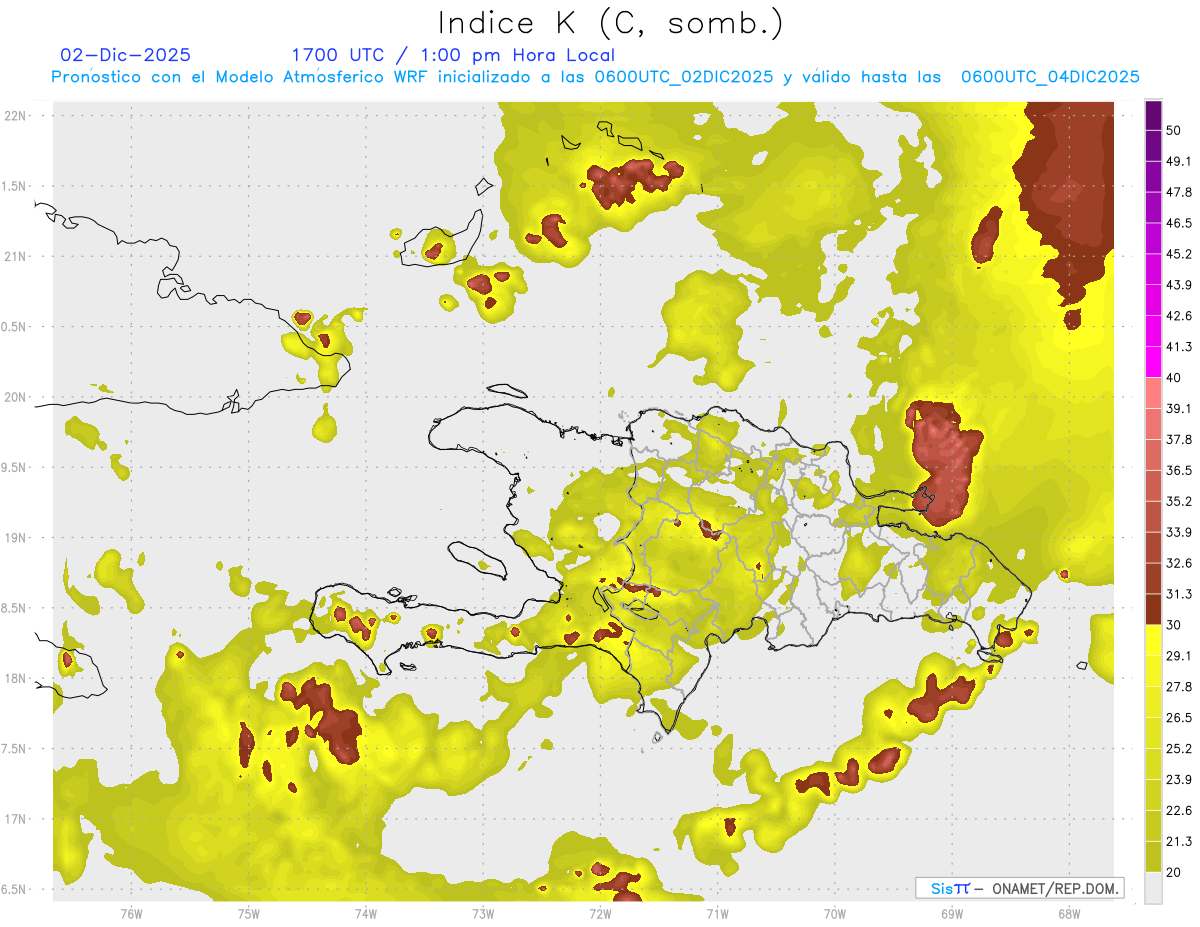Click the "21N" latitude label
Image resolution: width=1200 pixels, height=927 pixels.
15,256
